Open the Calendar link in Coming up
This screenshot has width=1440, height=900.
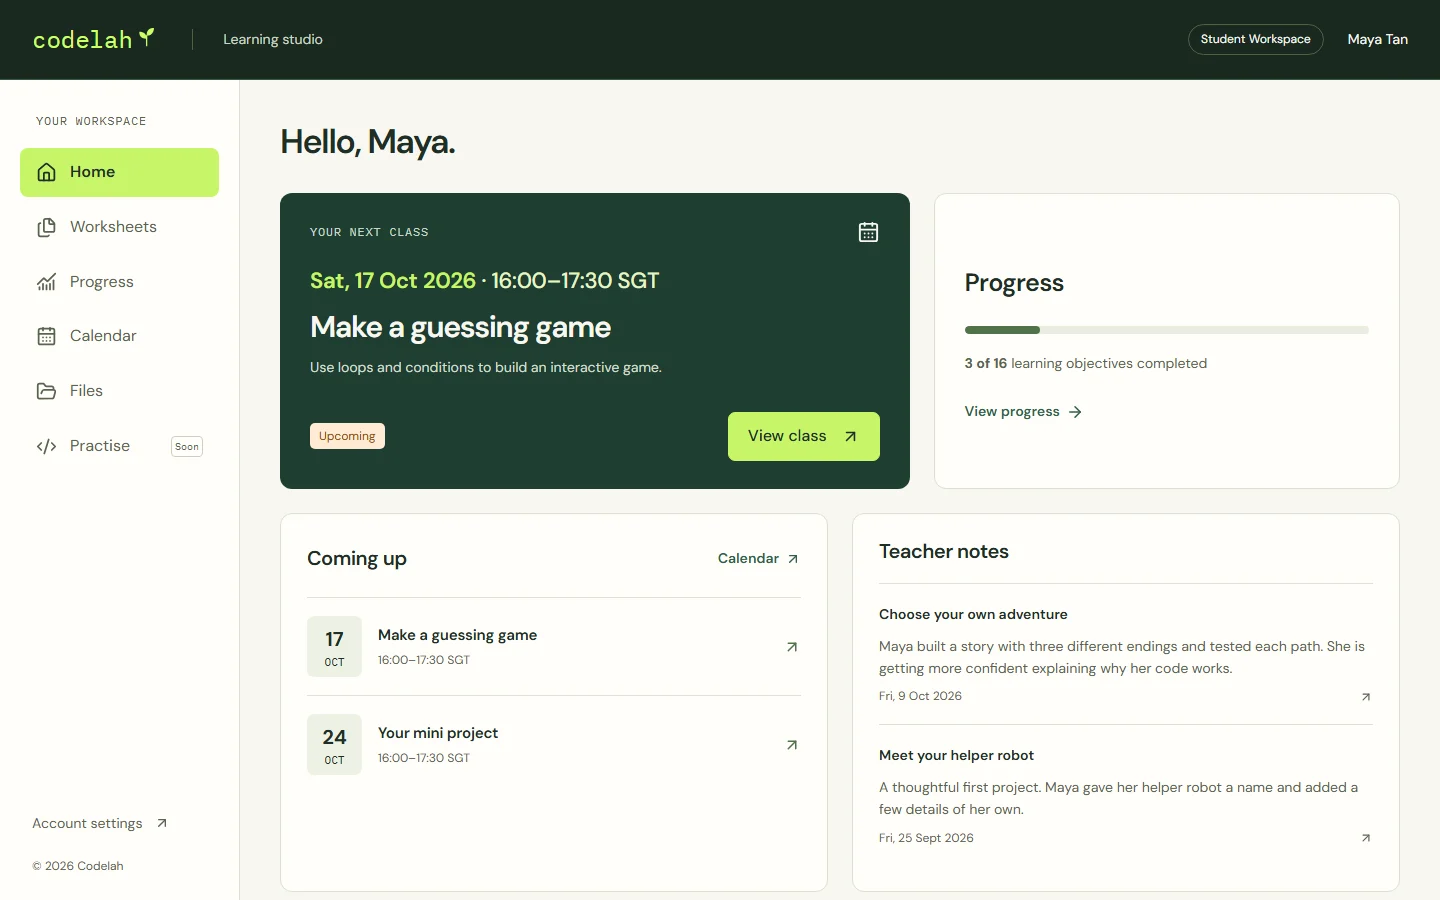758,558
